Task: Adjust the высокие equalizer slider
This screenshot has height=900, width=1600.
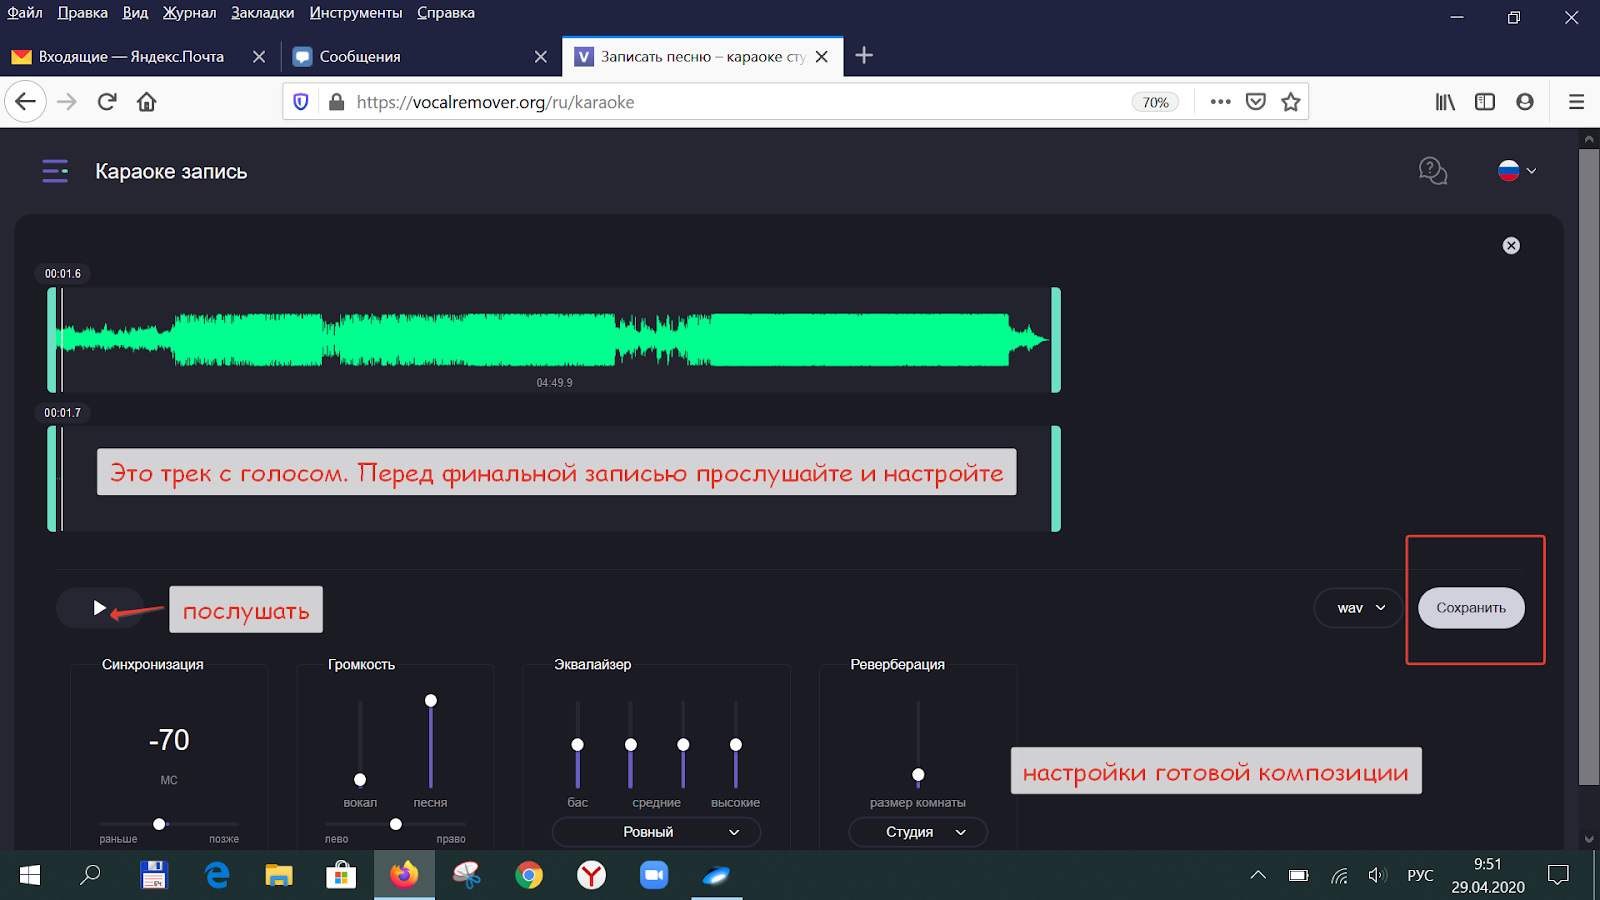Action: 736,744
